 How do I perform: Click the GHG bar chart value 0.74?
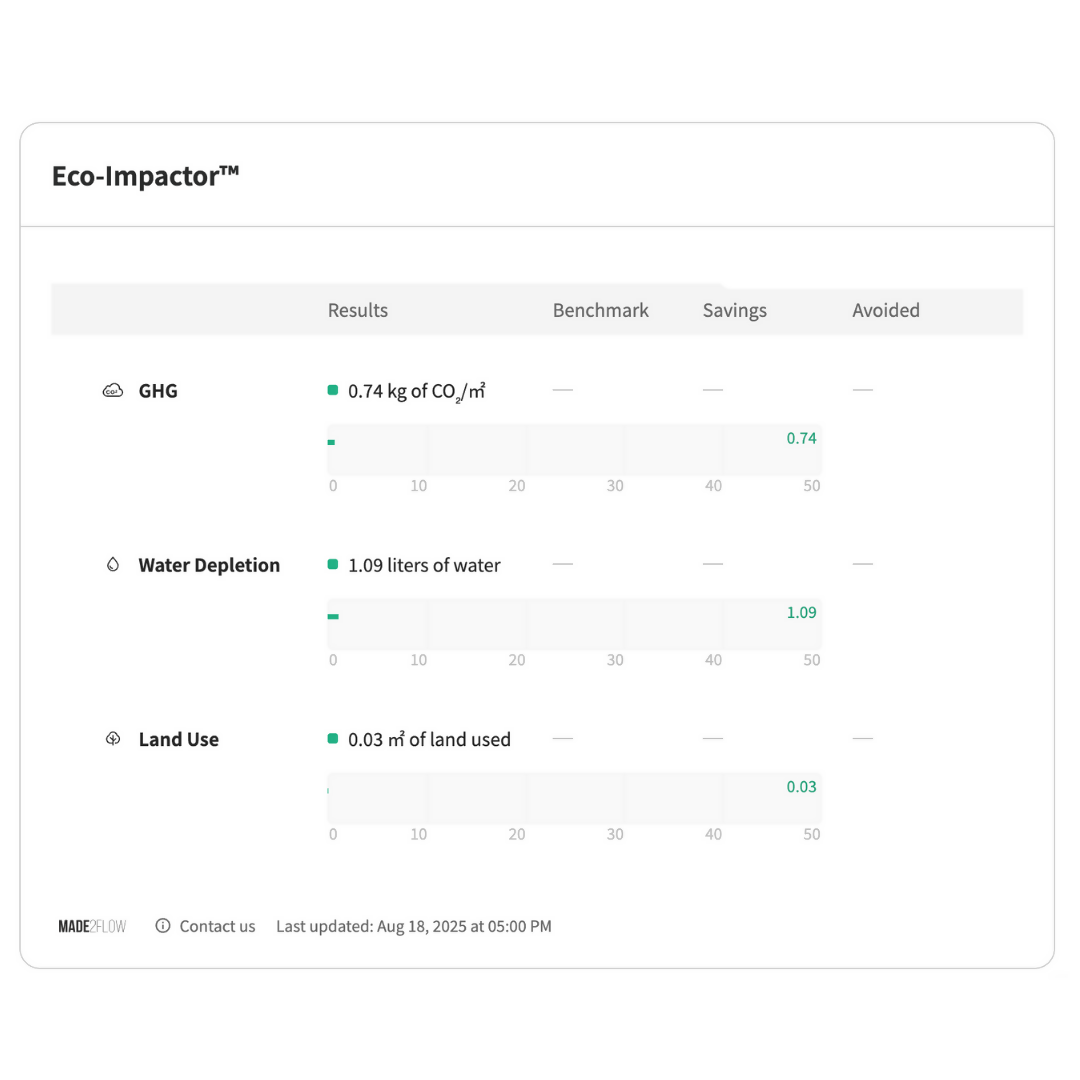(x=801, y=438)
